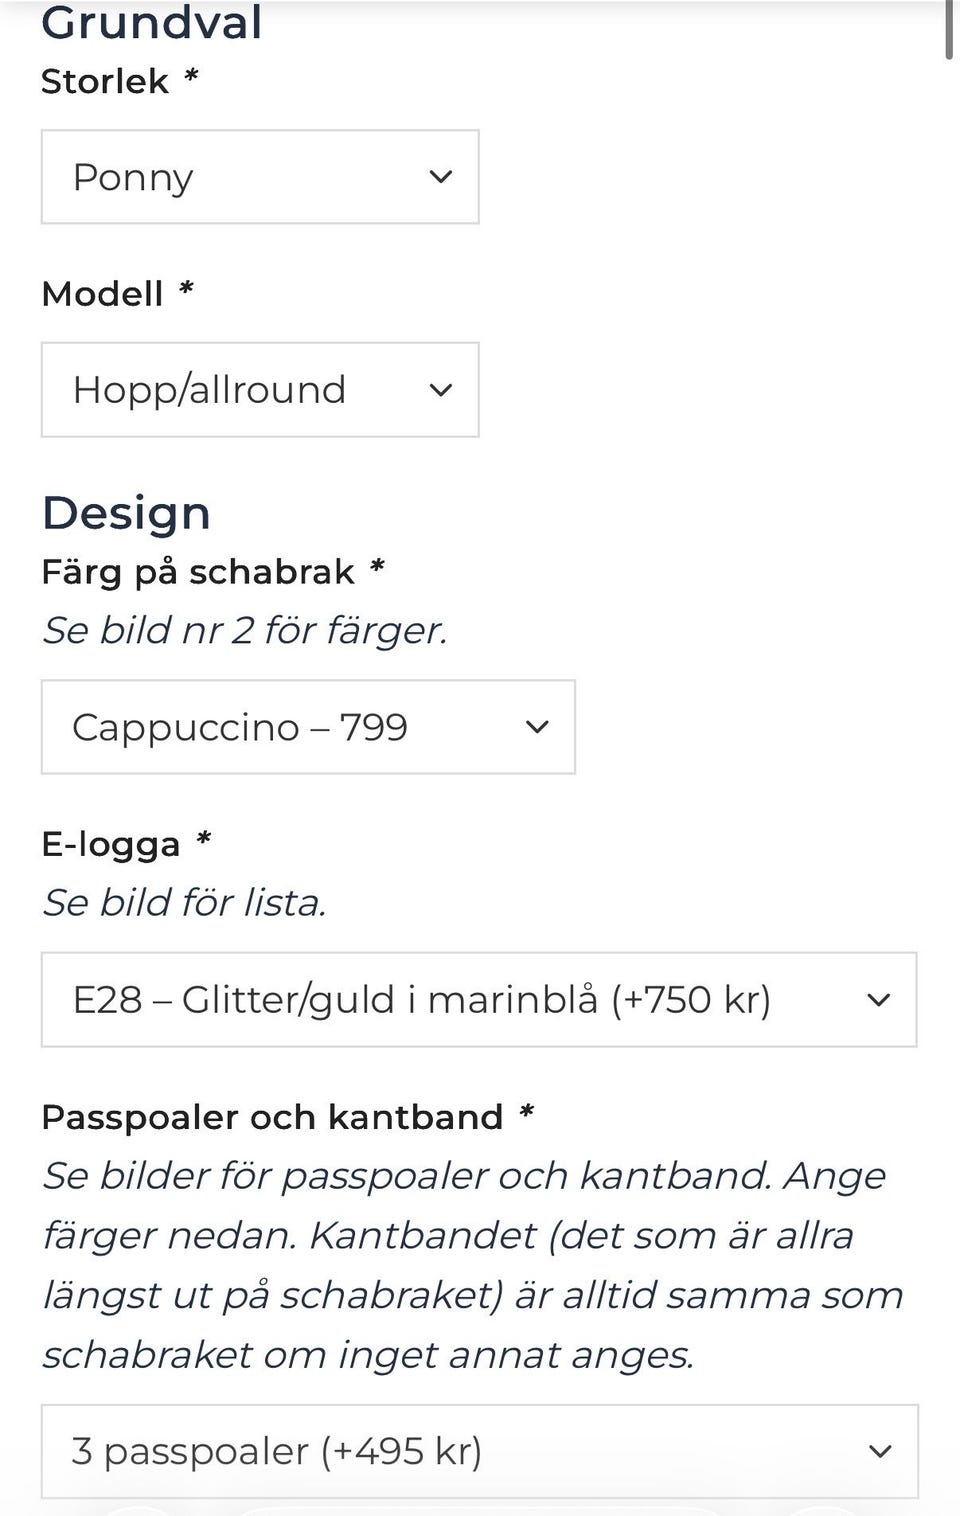Click the chevron arrow in the Storlek dropdown
The height and width of the screenshot is (1516, 960).
(x=441, y=177)
